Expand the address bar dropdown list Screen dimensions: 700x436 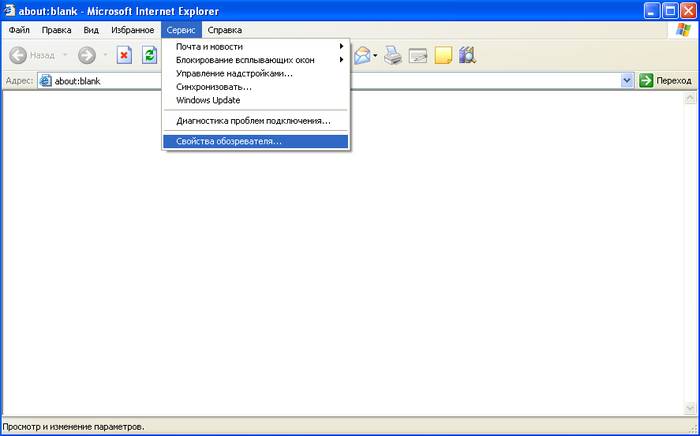[627, 80]
